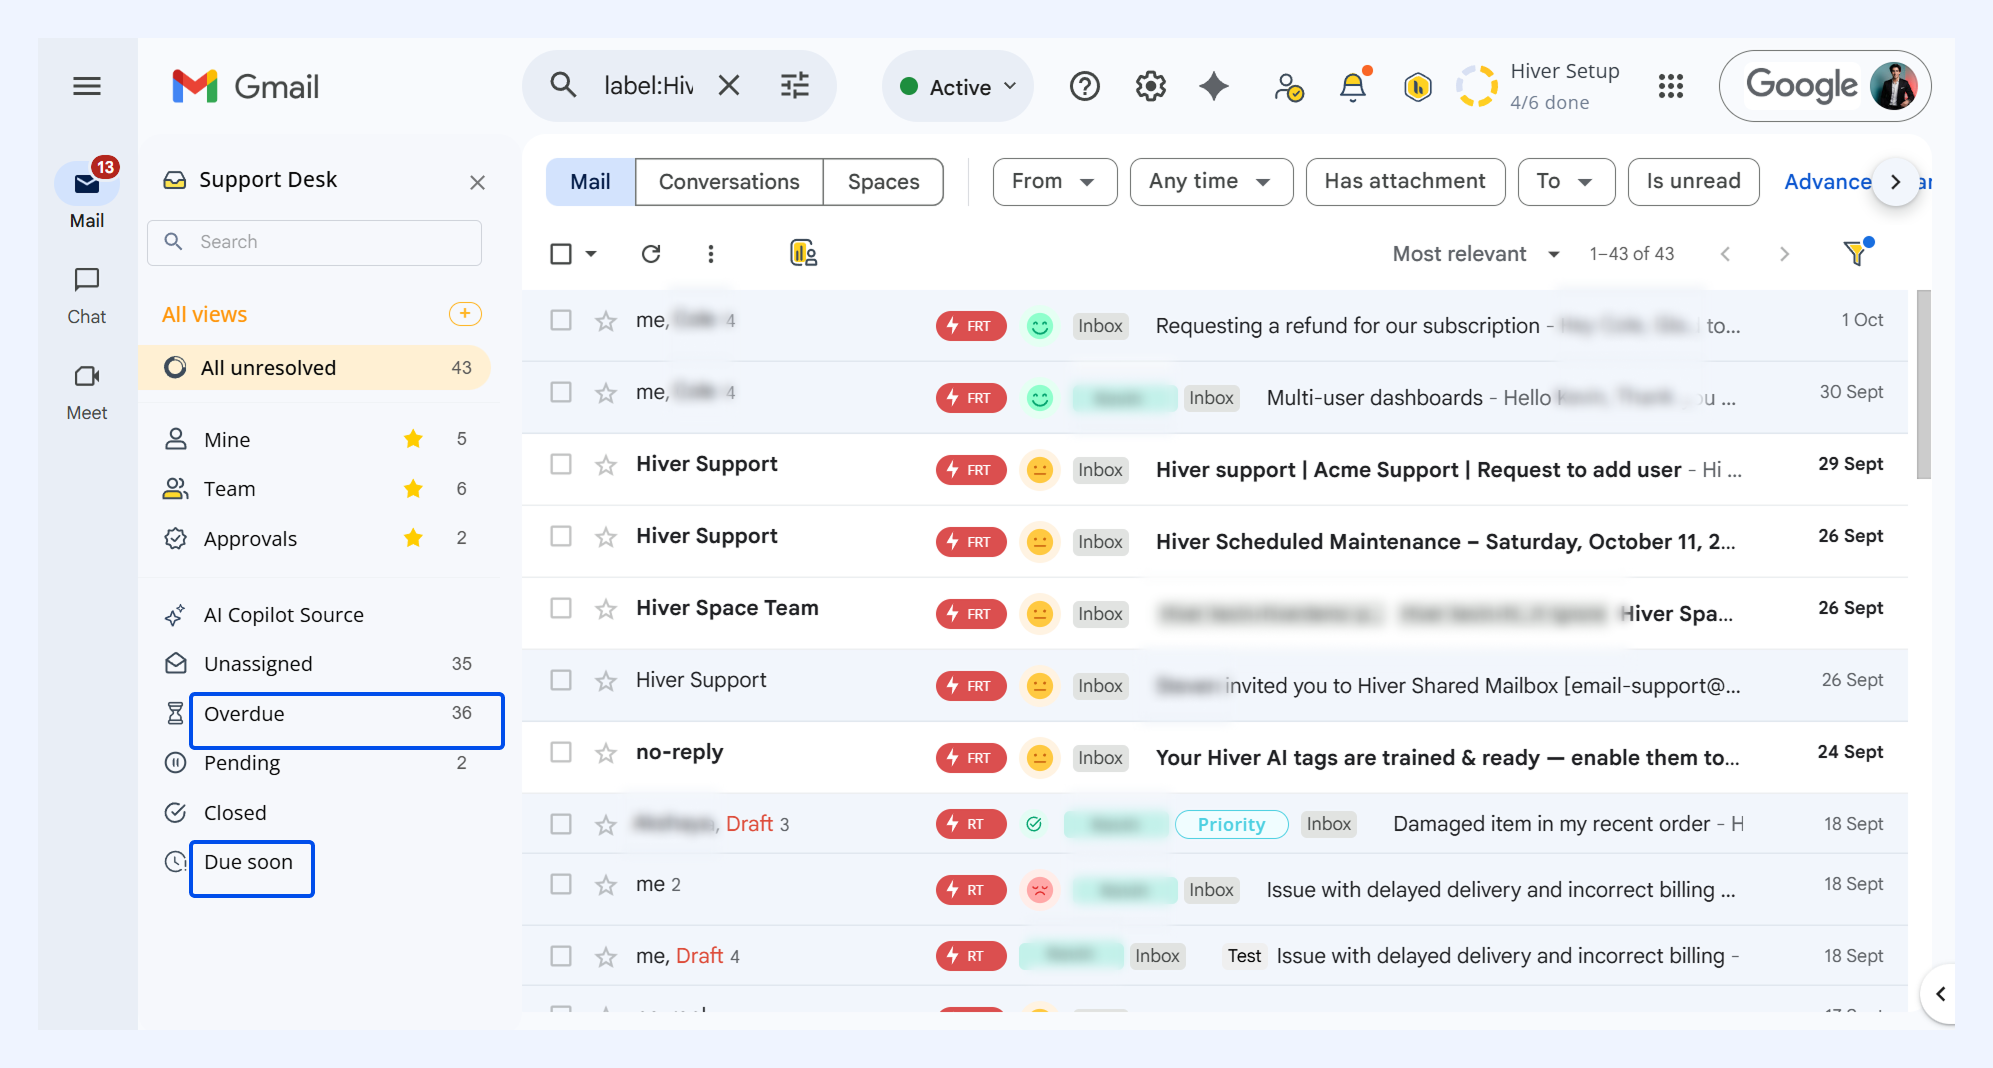Expand the select-all dropdown arrow
This screenshot has width=1993, height=1068.
click(591, 254)
